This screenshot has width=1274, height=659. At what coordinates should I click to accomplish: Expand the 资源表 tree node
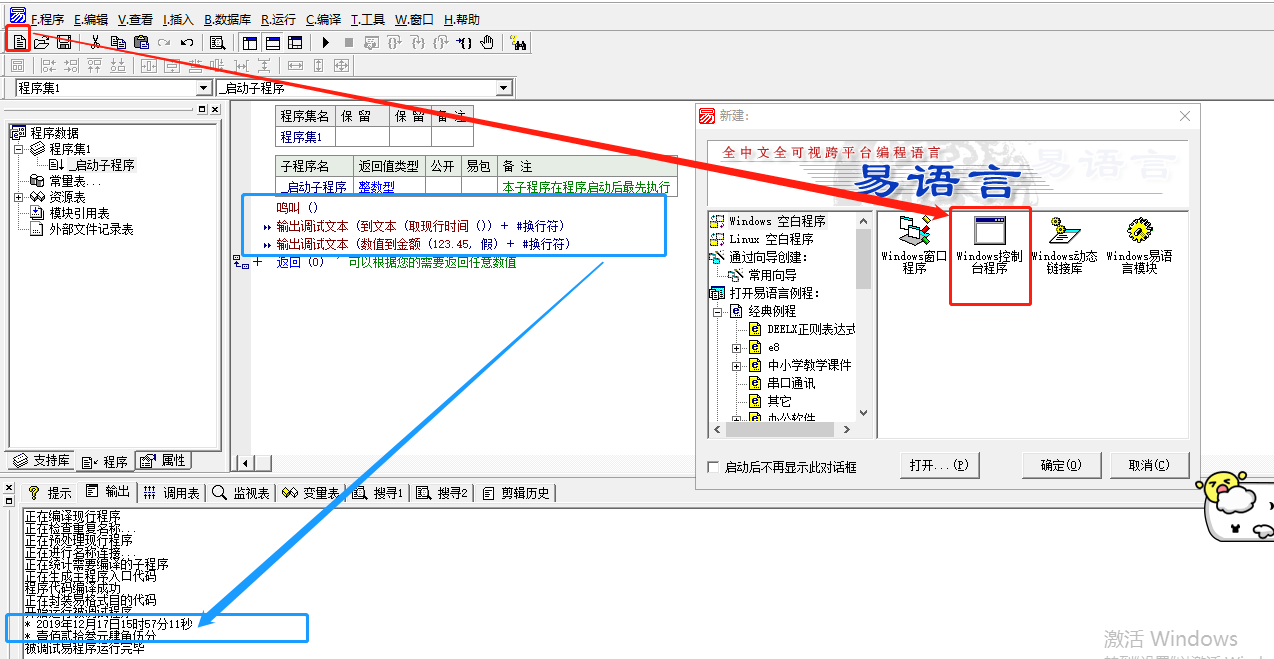pos(18,197)
